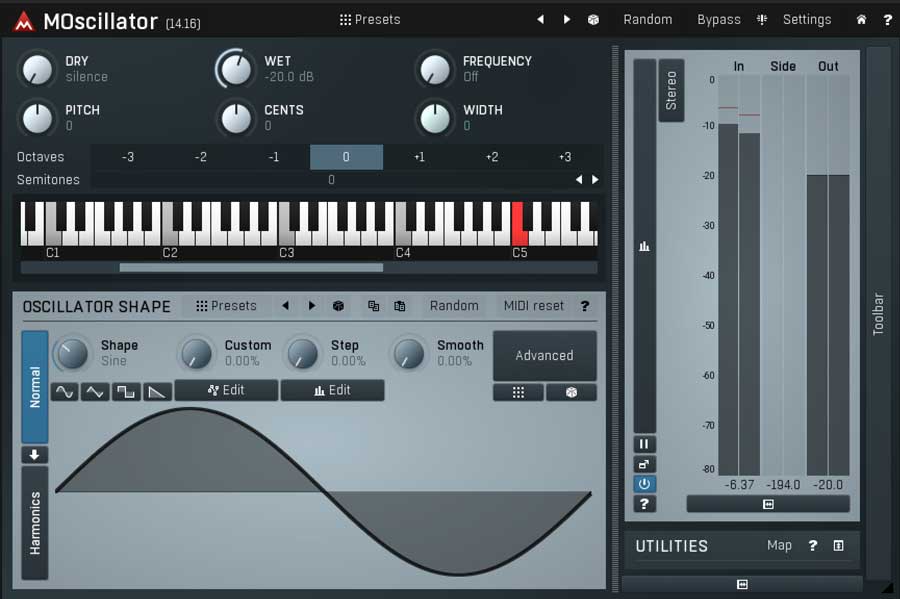Click the icon beside Settings

pyautogui.click(x=762, y=20)
